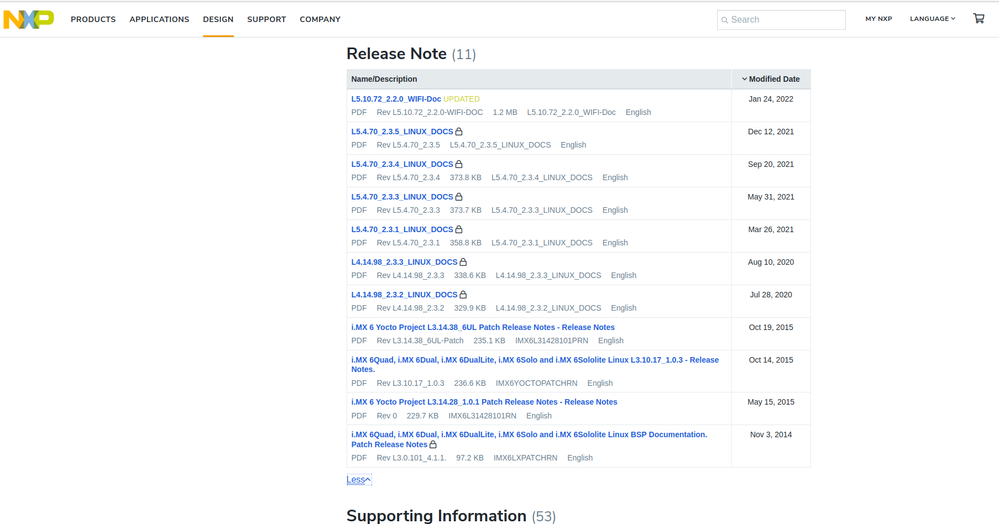Open L3.14.28_1.0.1 Patch Release Notes link

pyautogui.click(x=484, y=402)
